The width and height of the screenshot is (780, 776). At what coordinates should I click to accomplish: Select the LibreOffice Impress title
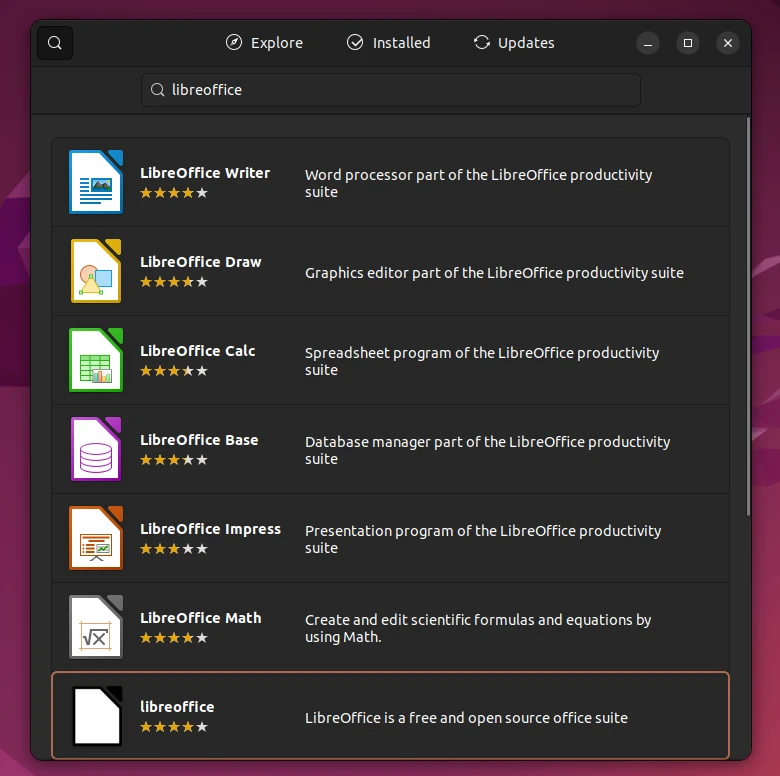[210, 529]
